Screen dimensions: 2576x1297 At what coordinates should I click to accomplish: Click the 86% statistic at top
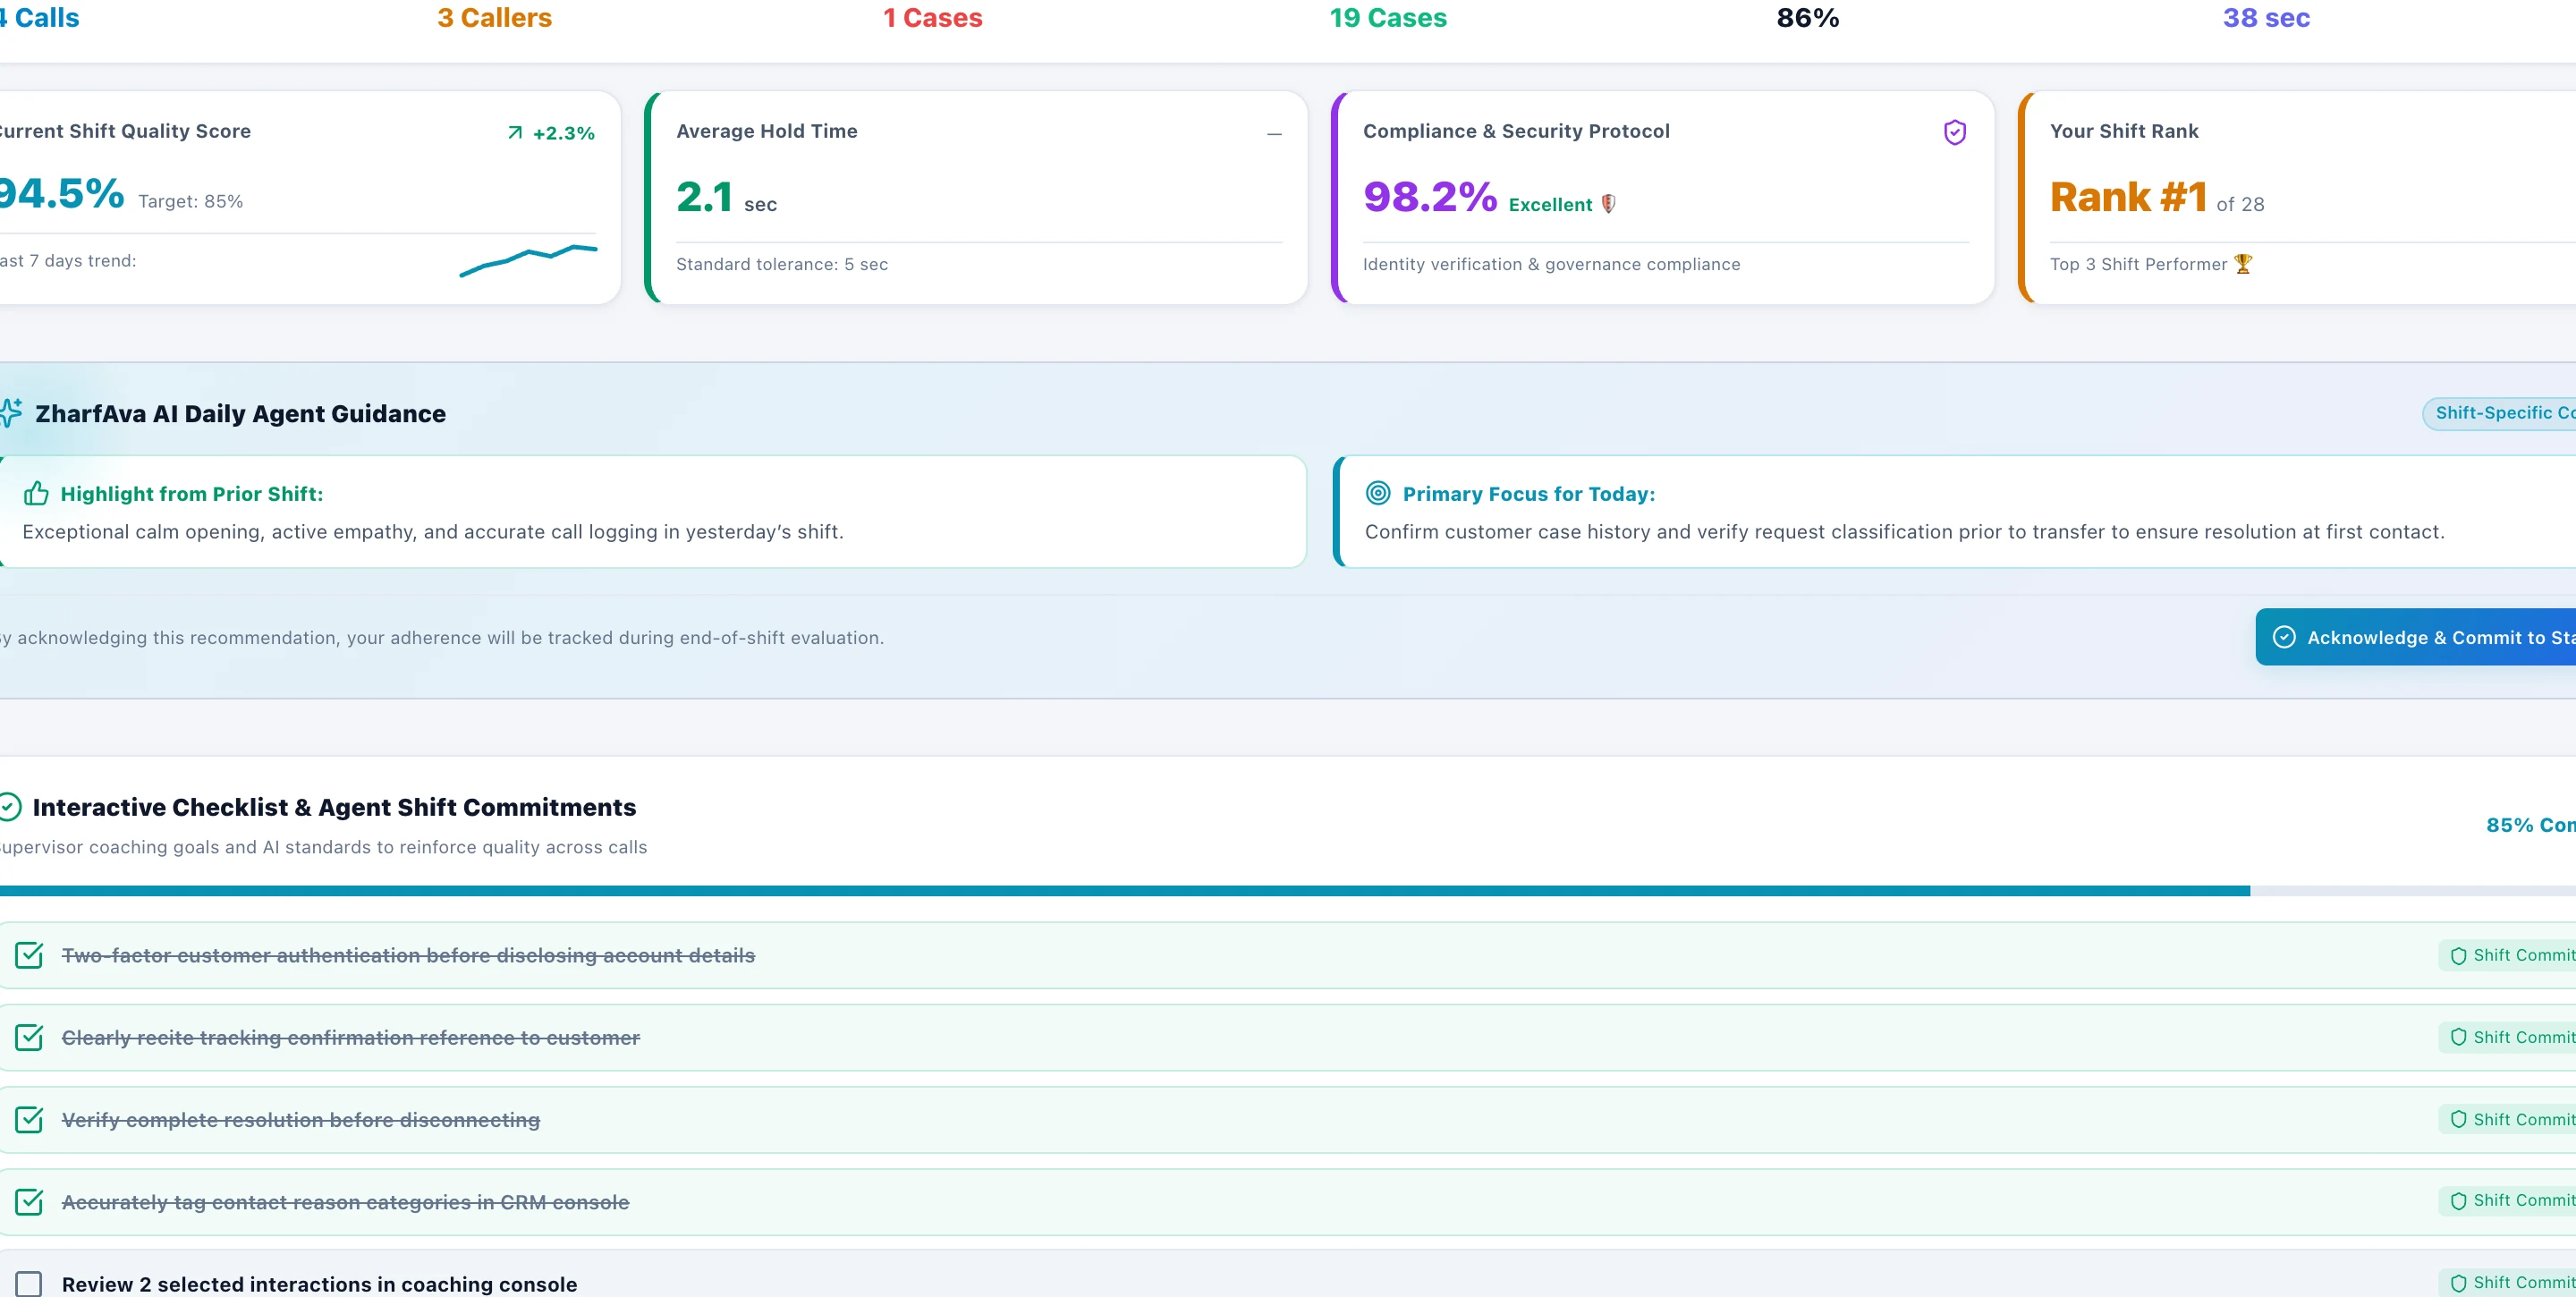pyautogui.click(x=1807, y=18)
